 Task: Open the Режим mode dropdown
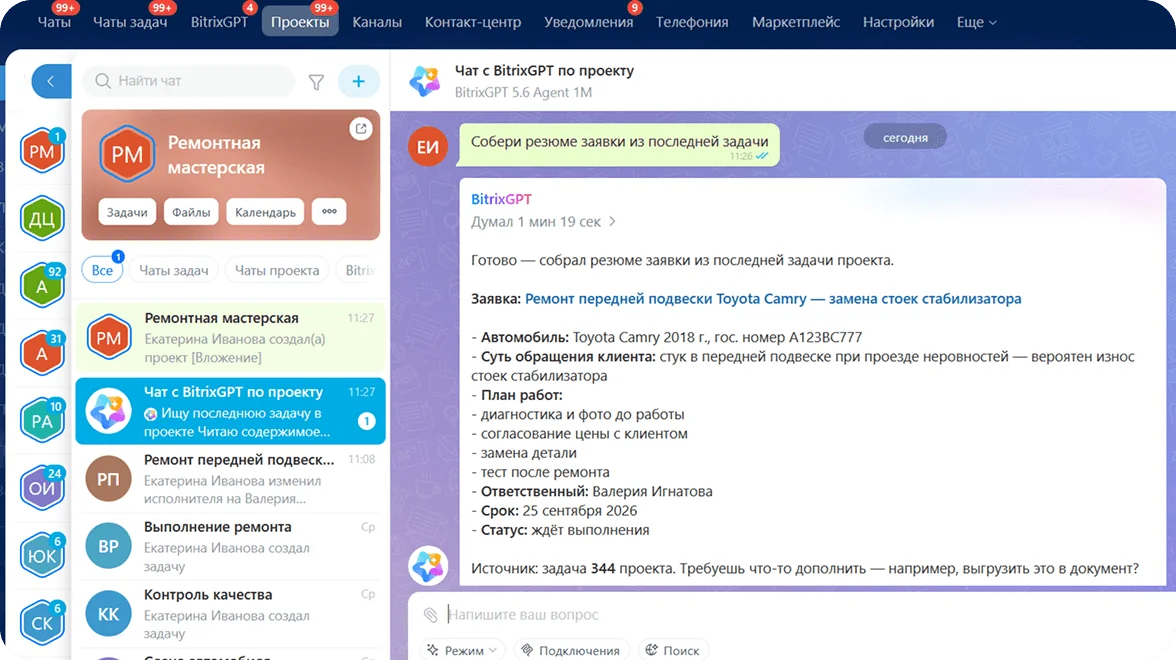[463, 650]
